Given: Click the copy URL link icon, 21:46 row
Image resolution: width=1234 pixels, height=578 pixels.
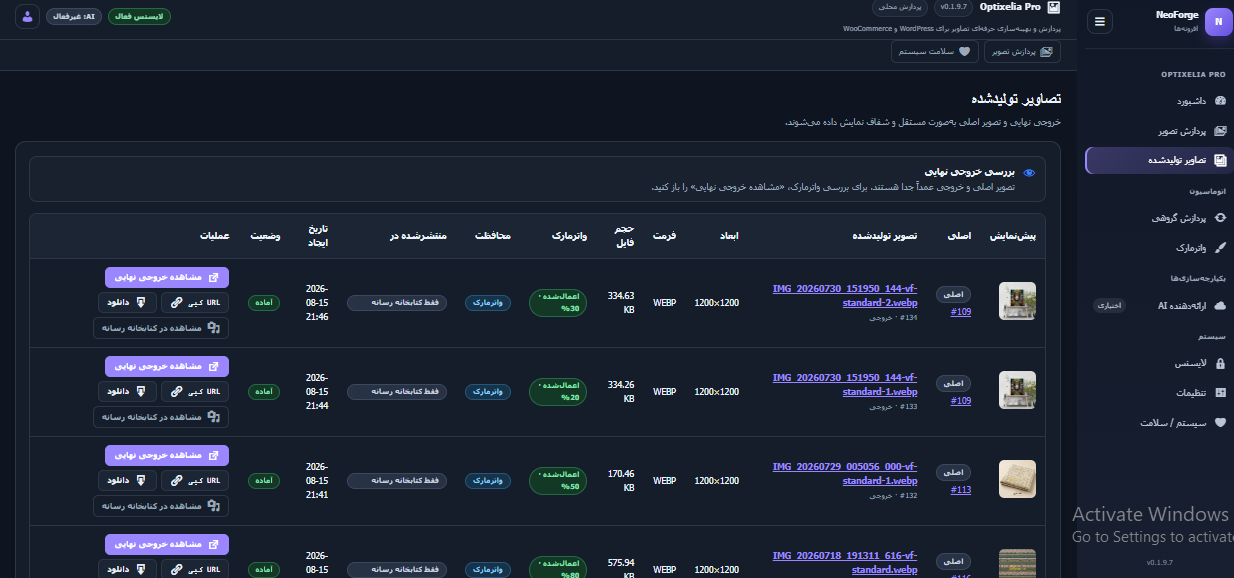Looking at the screenshot, I should pos(176,302).
